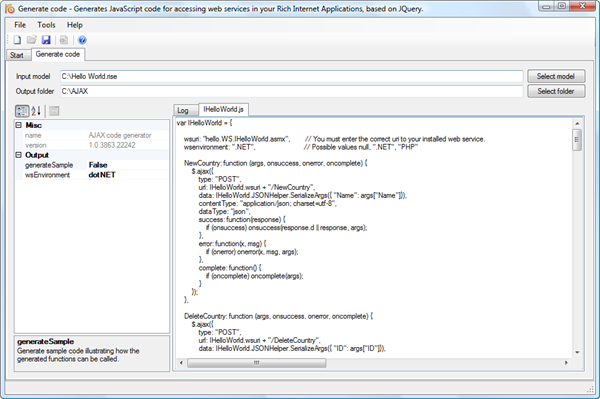Minimize the Generate code window
Screen dimensions: 600x399
tap(546, 6)
